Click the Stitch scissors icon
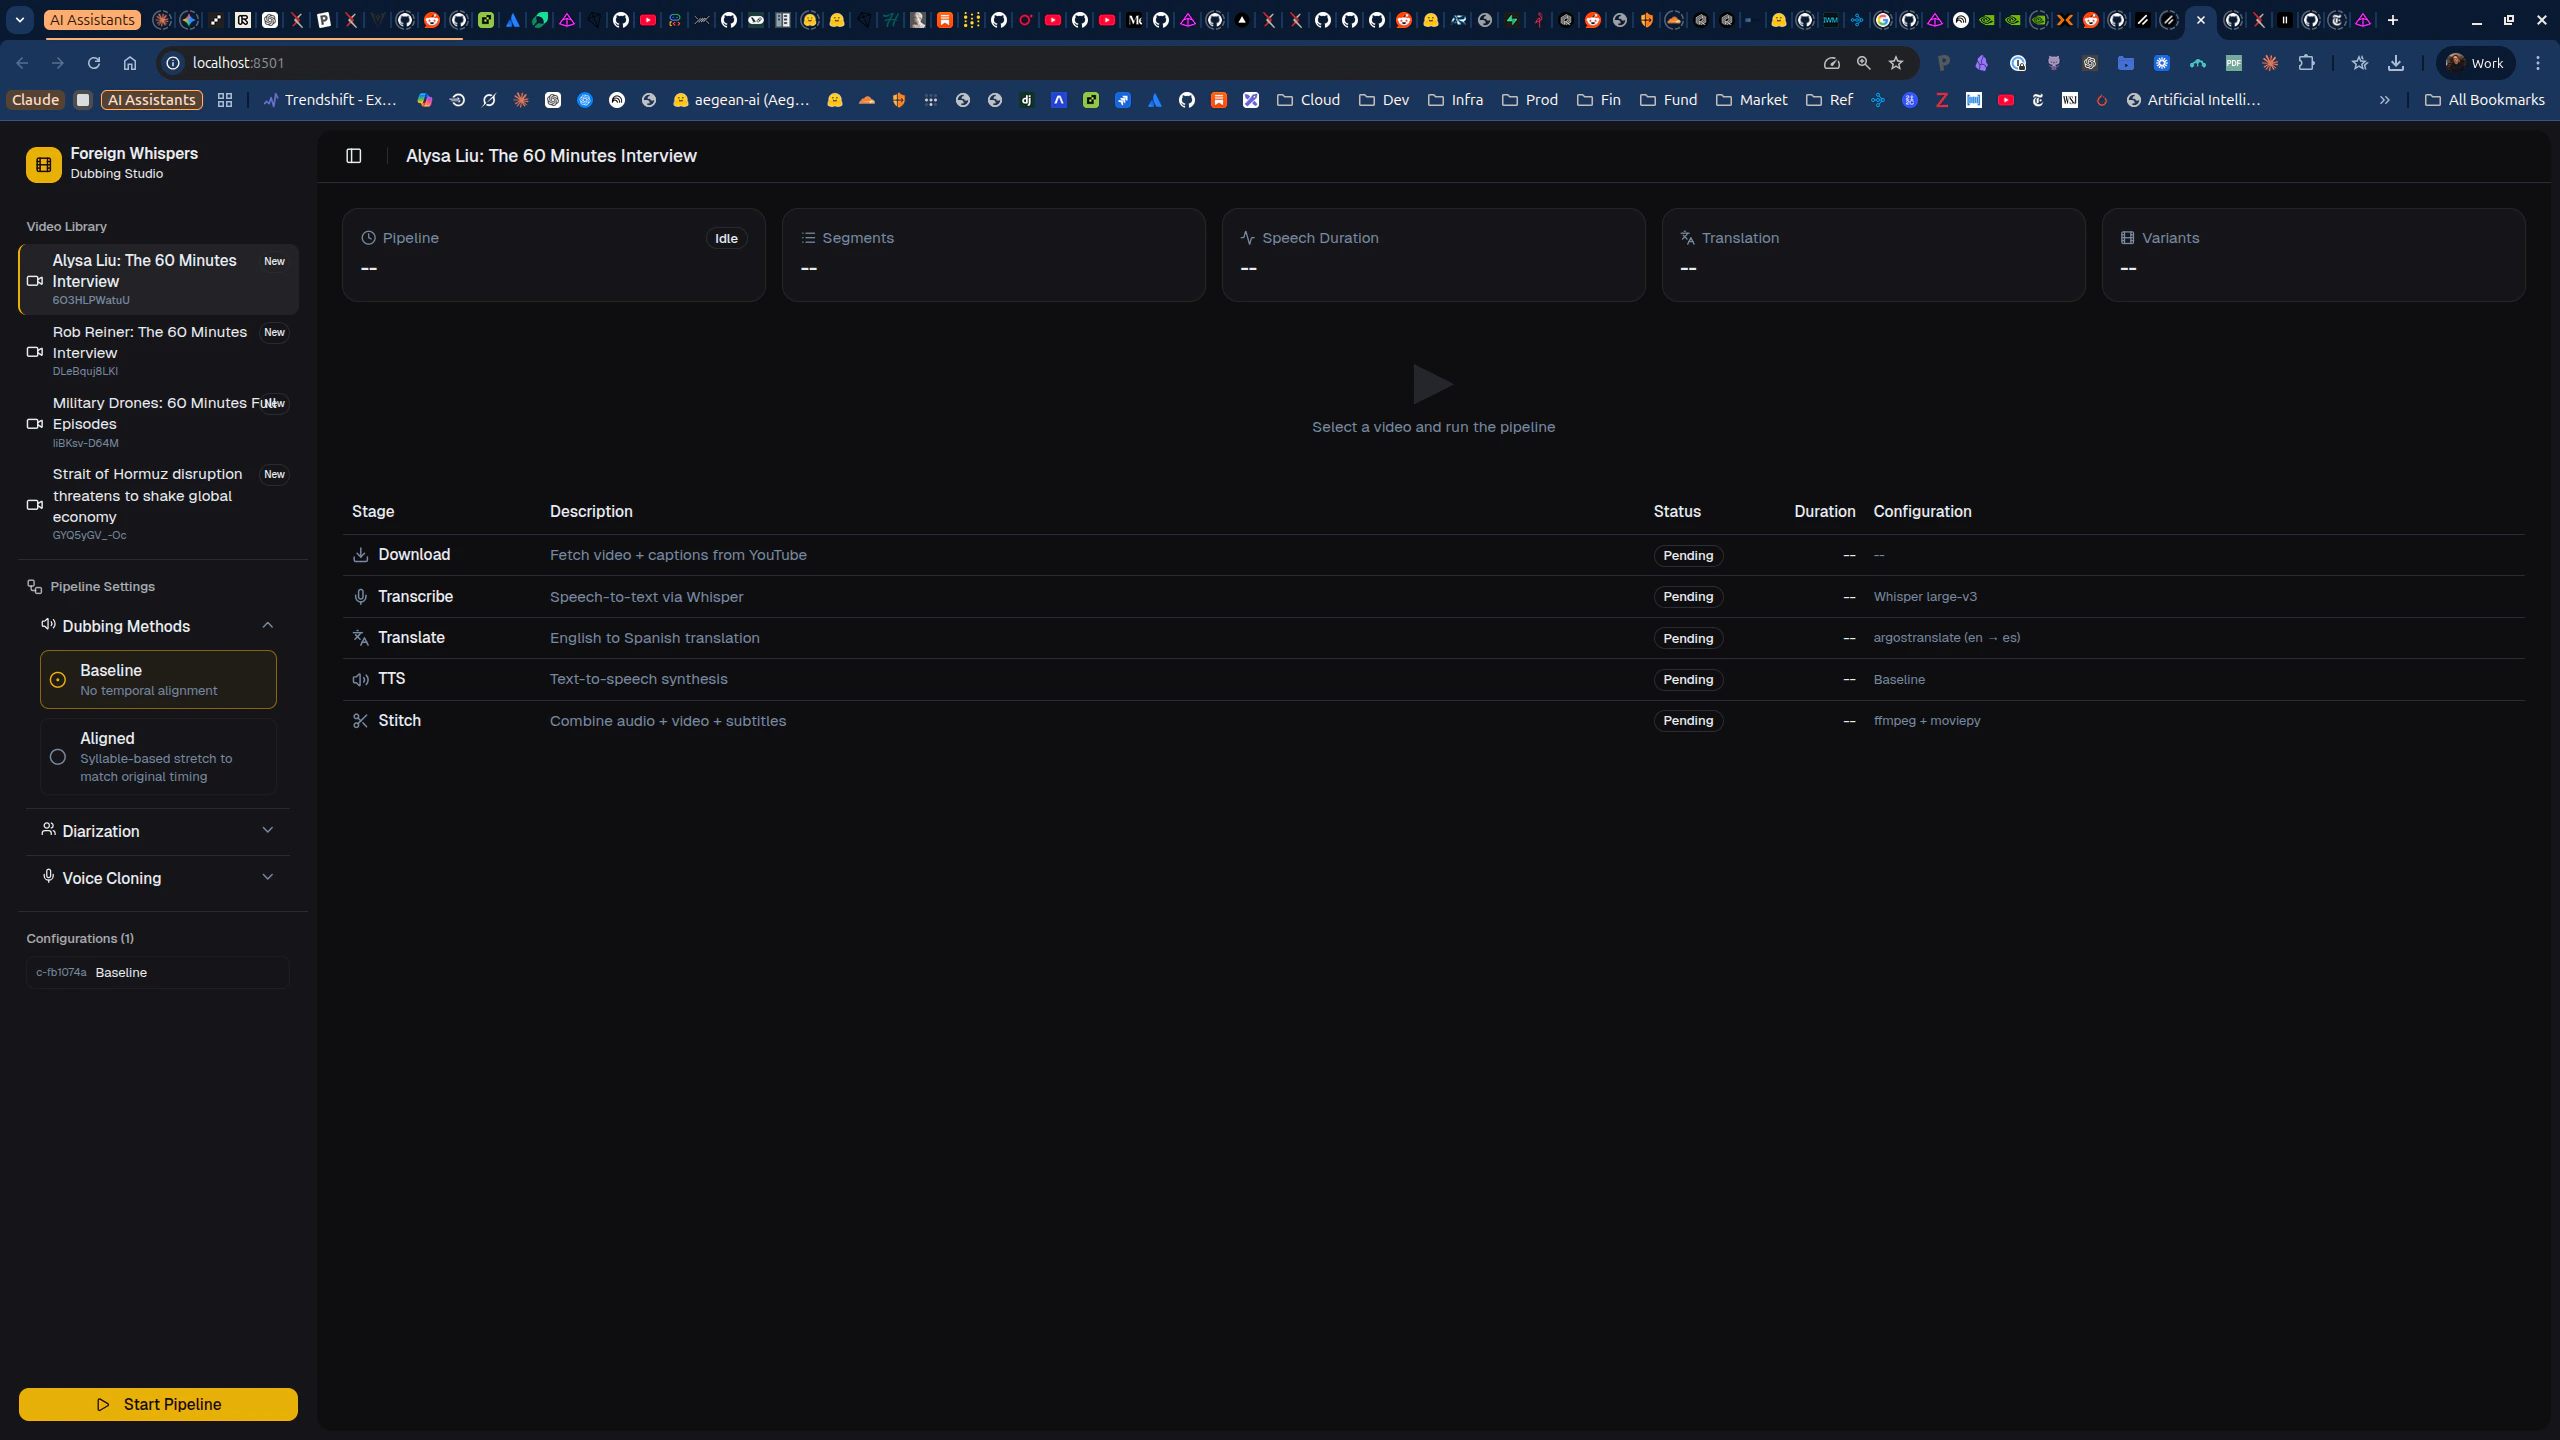 click(x=361, y=721)
